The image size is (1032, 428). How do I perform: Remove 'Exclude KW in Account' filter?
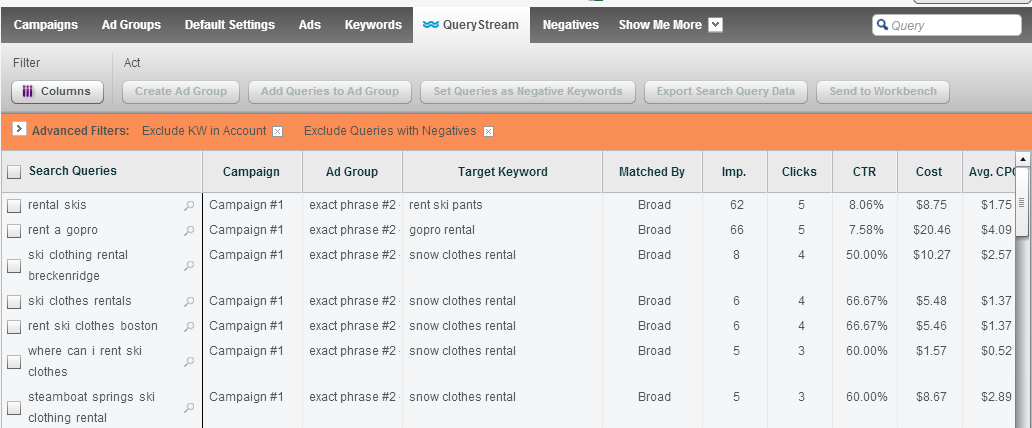pos(278,132)
